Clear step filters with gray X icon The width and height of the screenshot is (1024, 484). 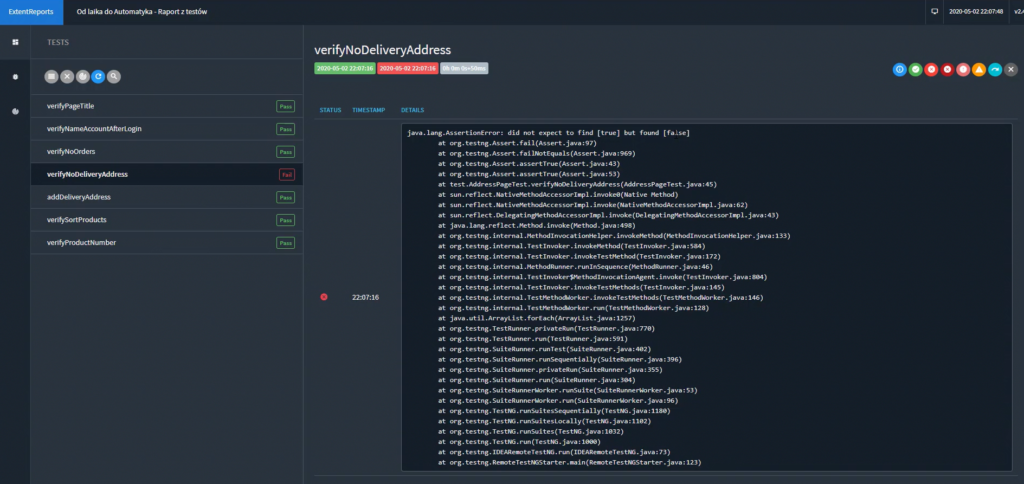(x=1010, y=70)
